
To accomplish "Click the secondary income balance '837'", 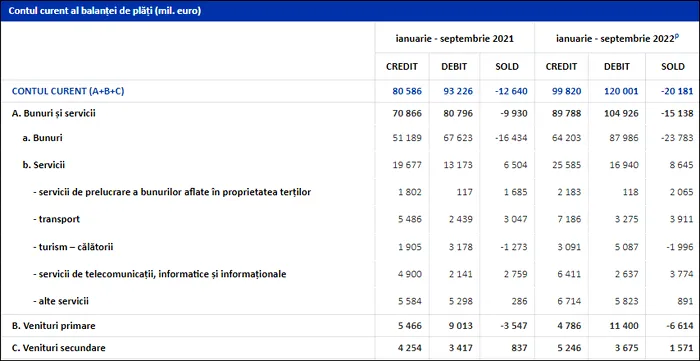I will (x=520, y=348).
